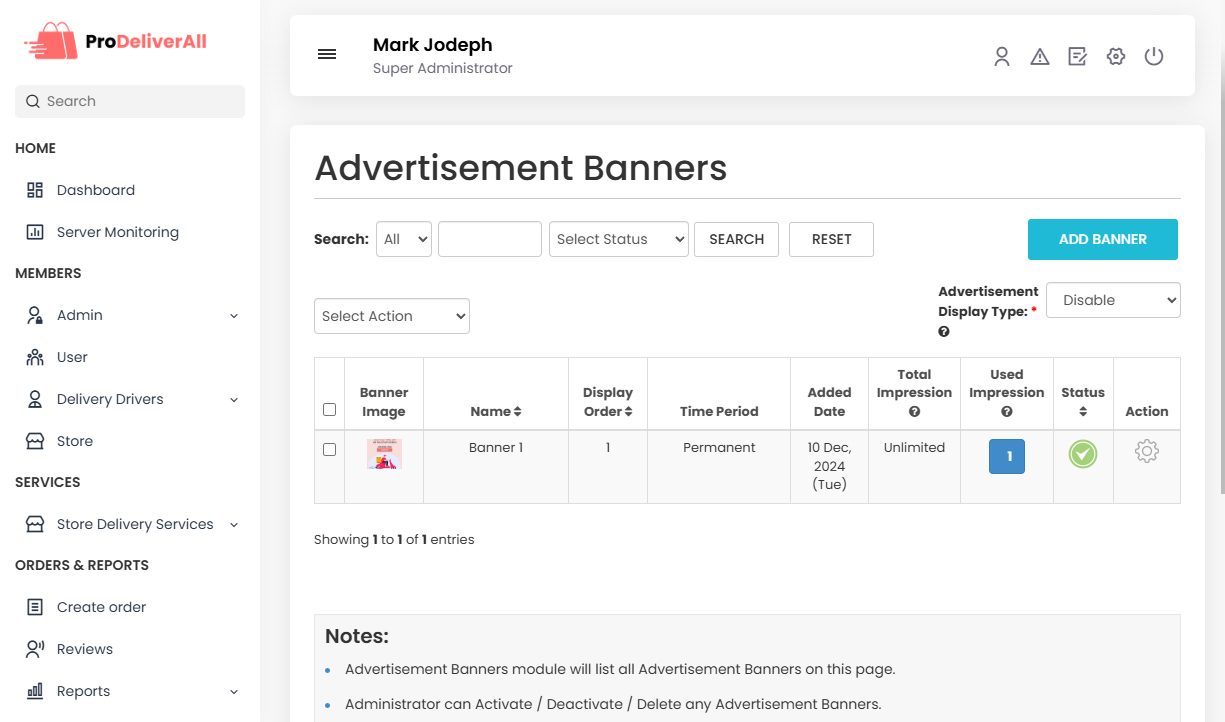Sort by Status column arrows

[1083, 412]
